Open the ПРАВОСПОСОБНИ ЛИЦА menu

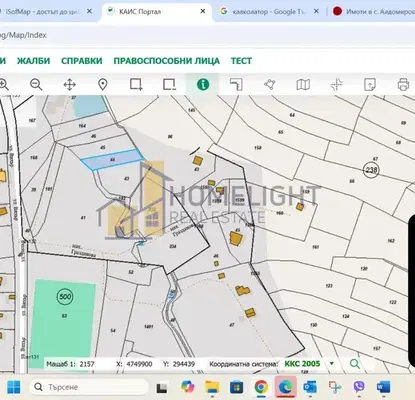coord(167,61)
